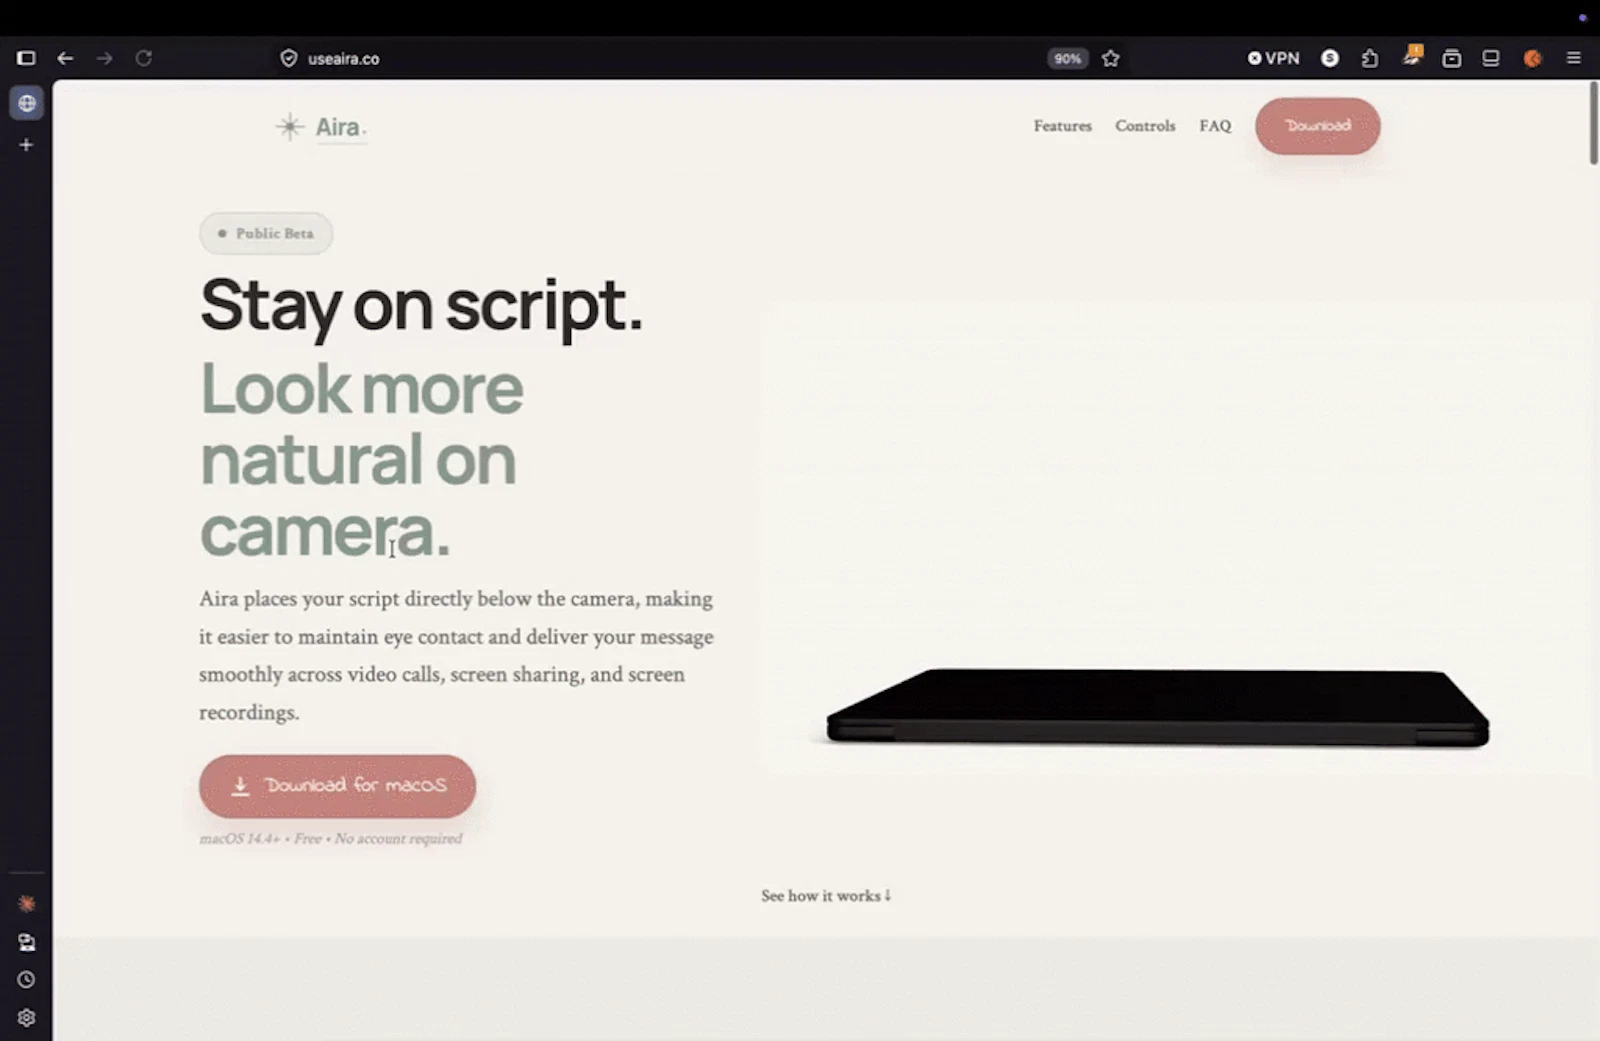Click the tablet-shaped toolbar icon
The height and width of the screenshot is (1041, 1600).
click(x=1491, y=58)
